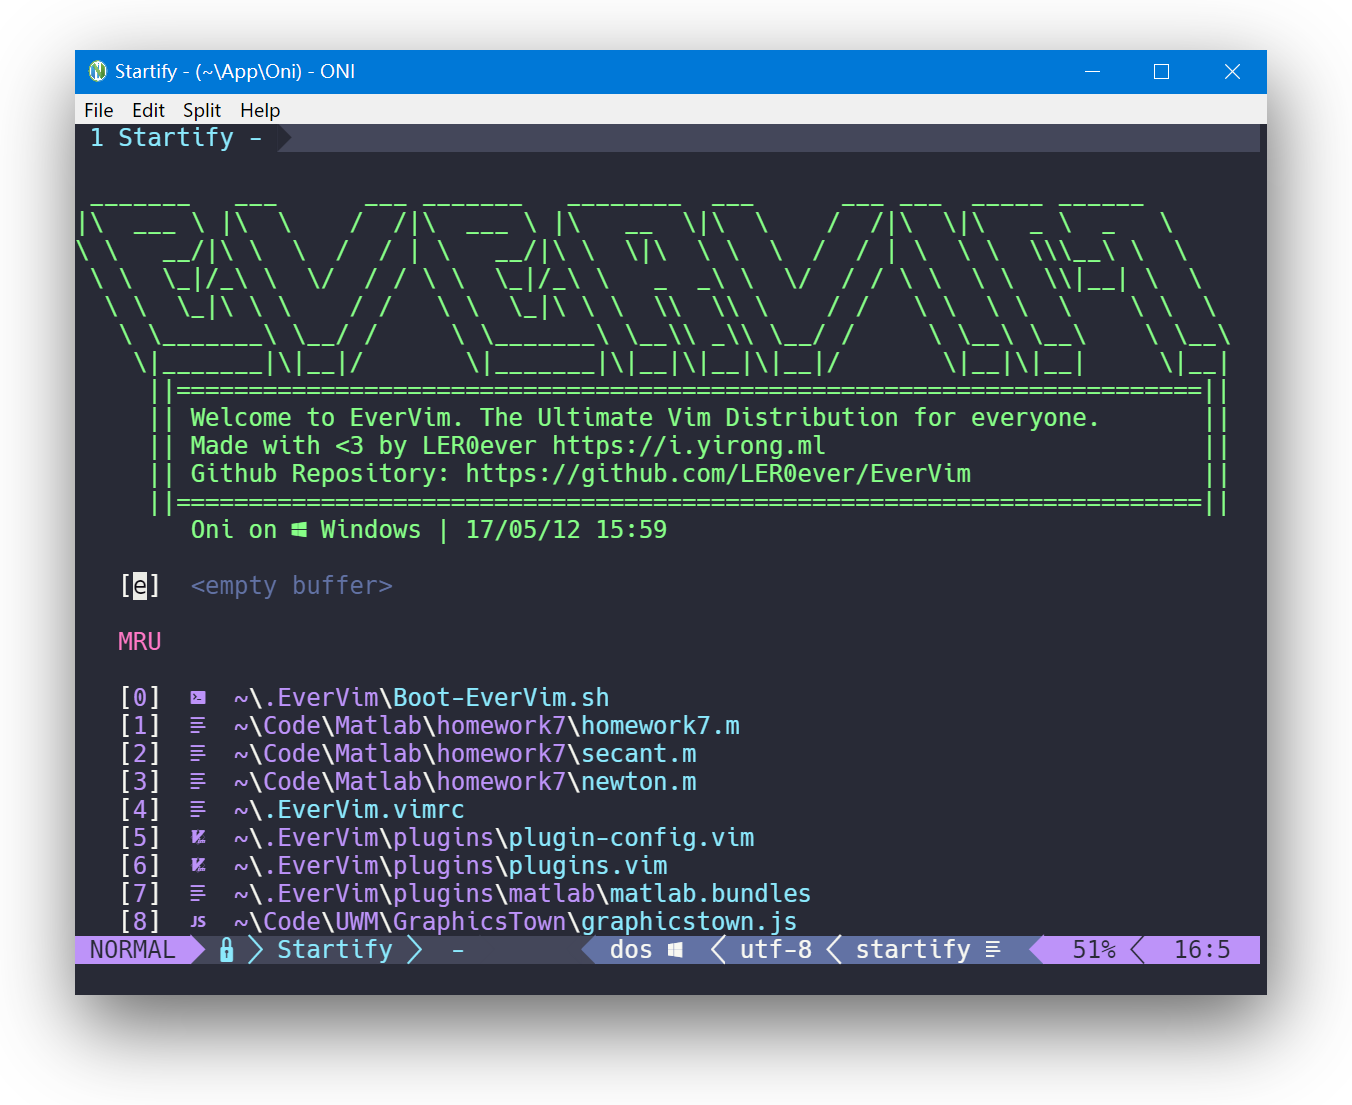1352x1105 pixels.
Task: Click the MRU section heading
Action: (139, 642)
